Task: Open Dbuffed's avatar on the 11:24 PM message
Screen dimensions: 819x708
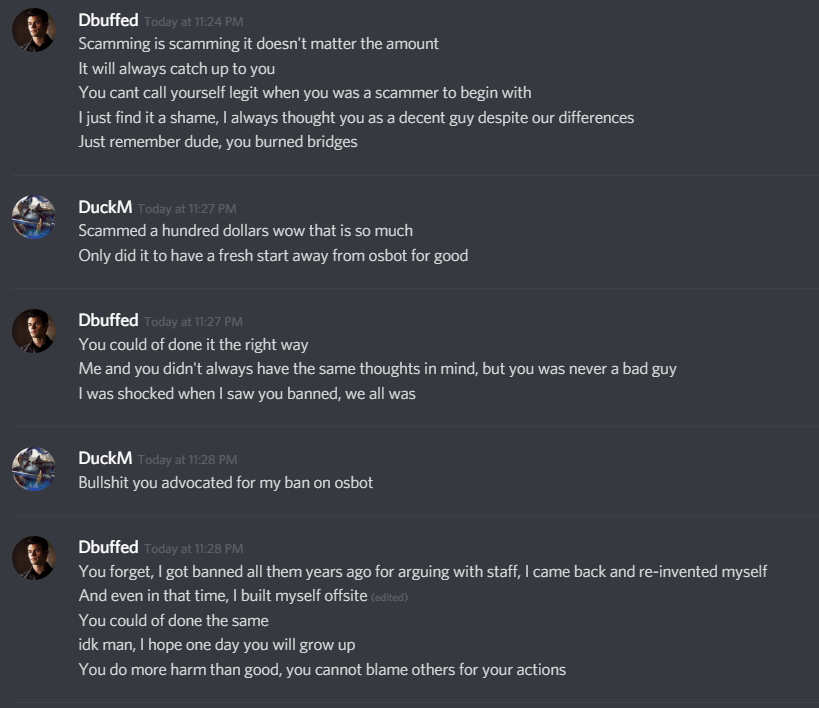Action: point(34,30)
